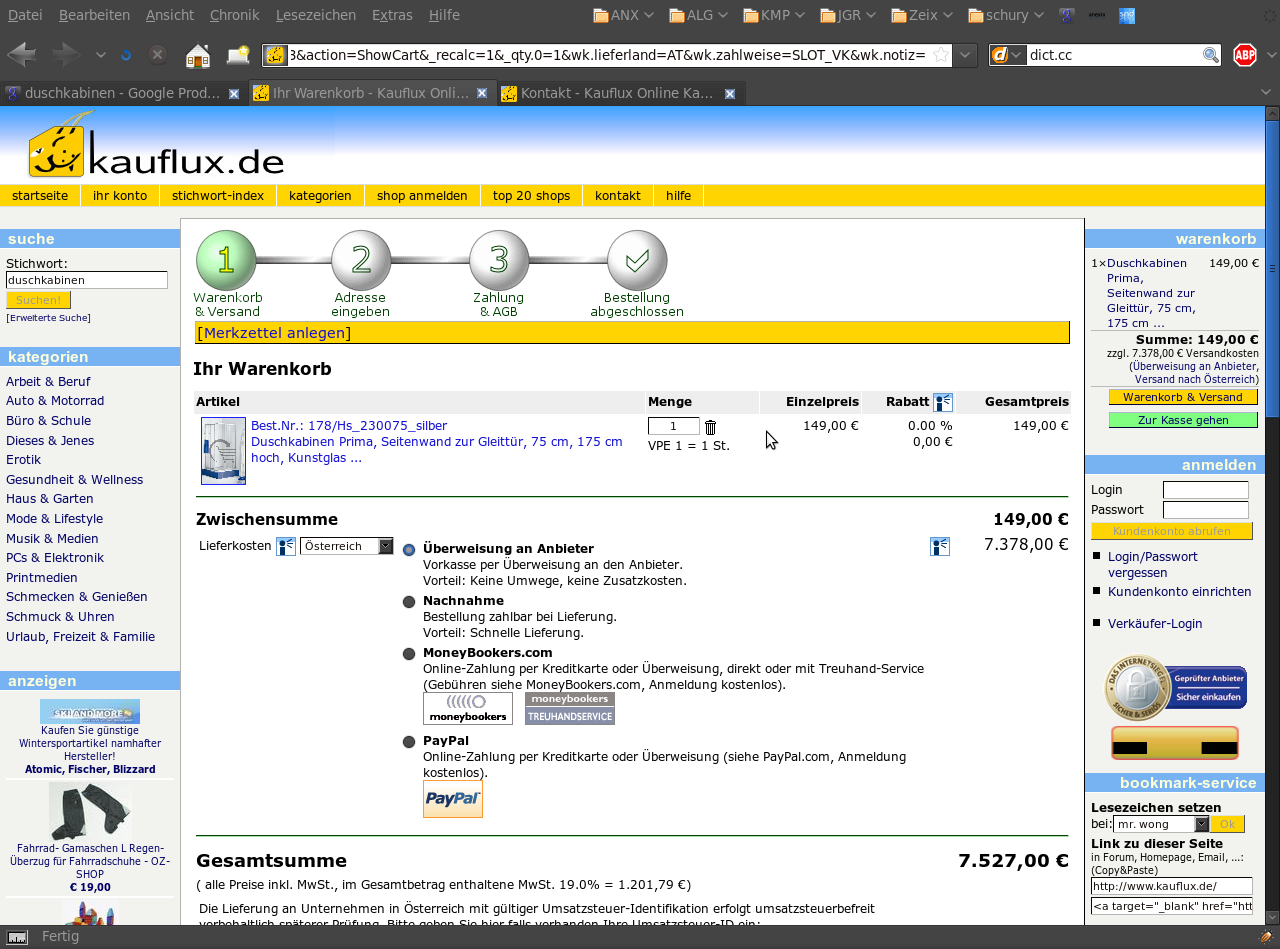Go forward with the browser forward arrow
Viewport: 1280px width, 949px height.
pos(66,55)
